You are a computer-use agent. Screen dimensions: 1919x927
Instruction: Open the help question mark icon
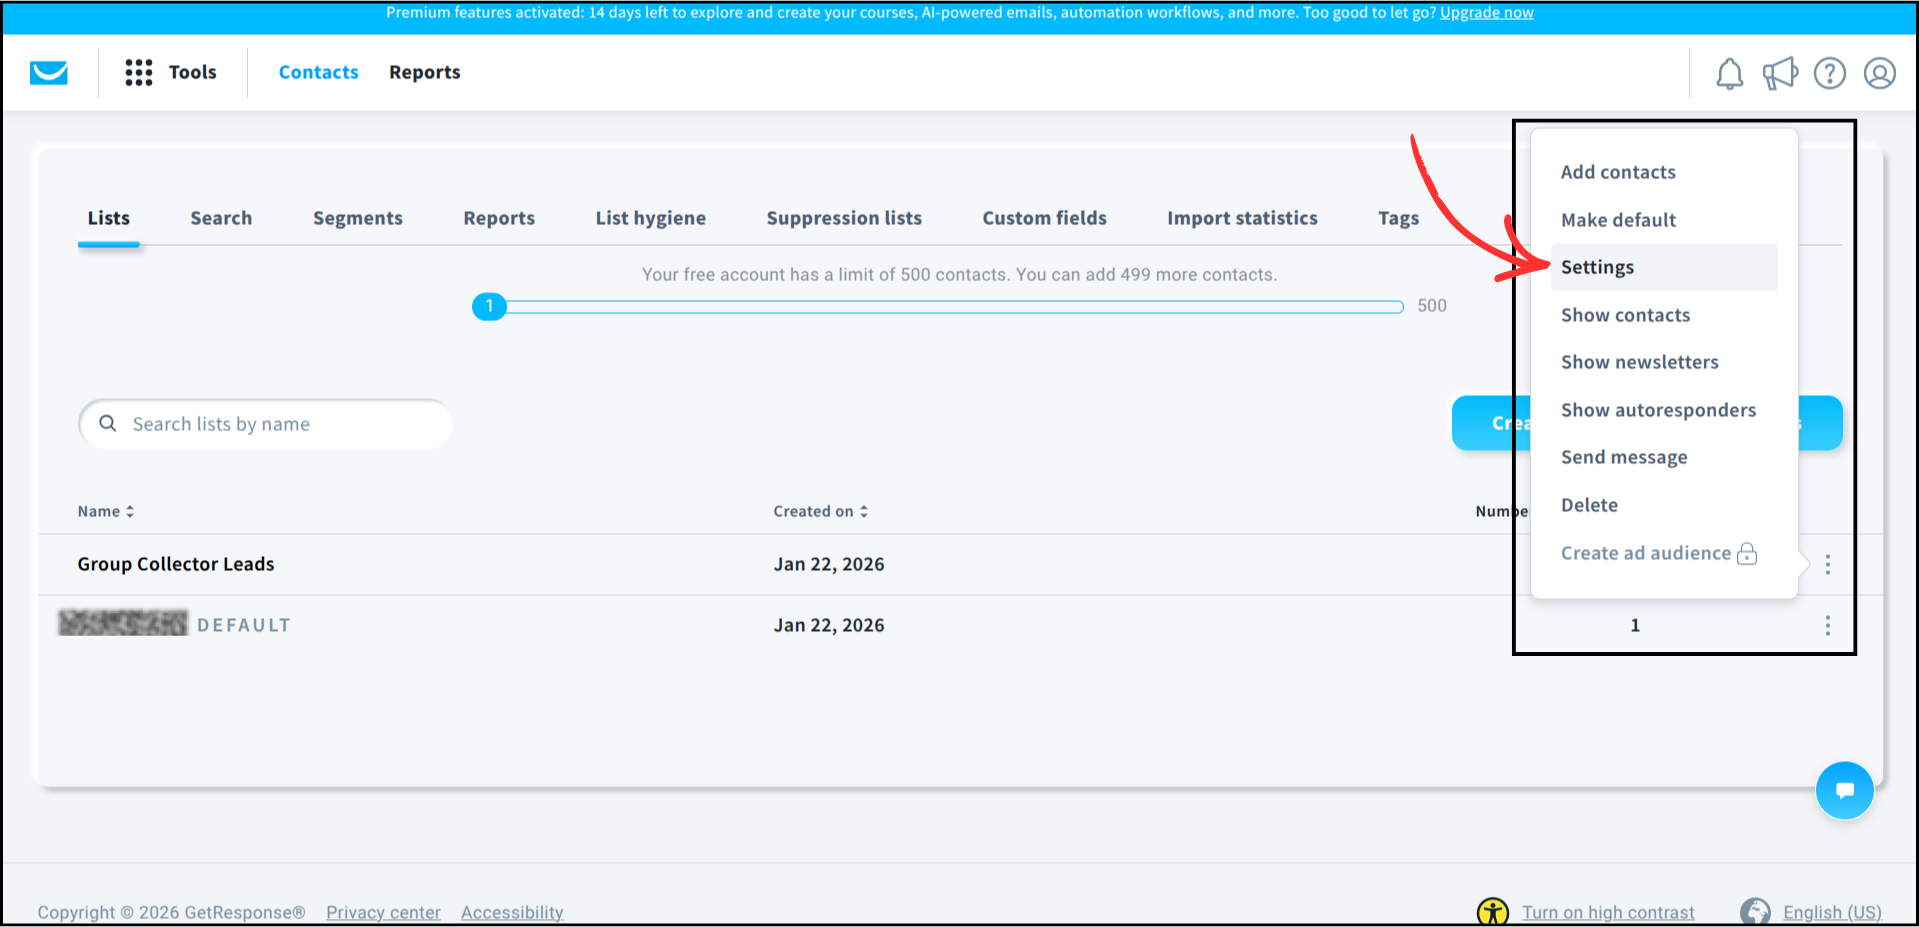[x=1830, y=73]
